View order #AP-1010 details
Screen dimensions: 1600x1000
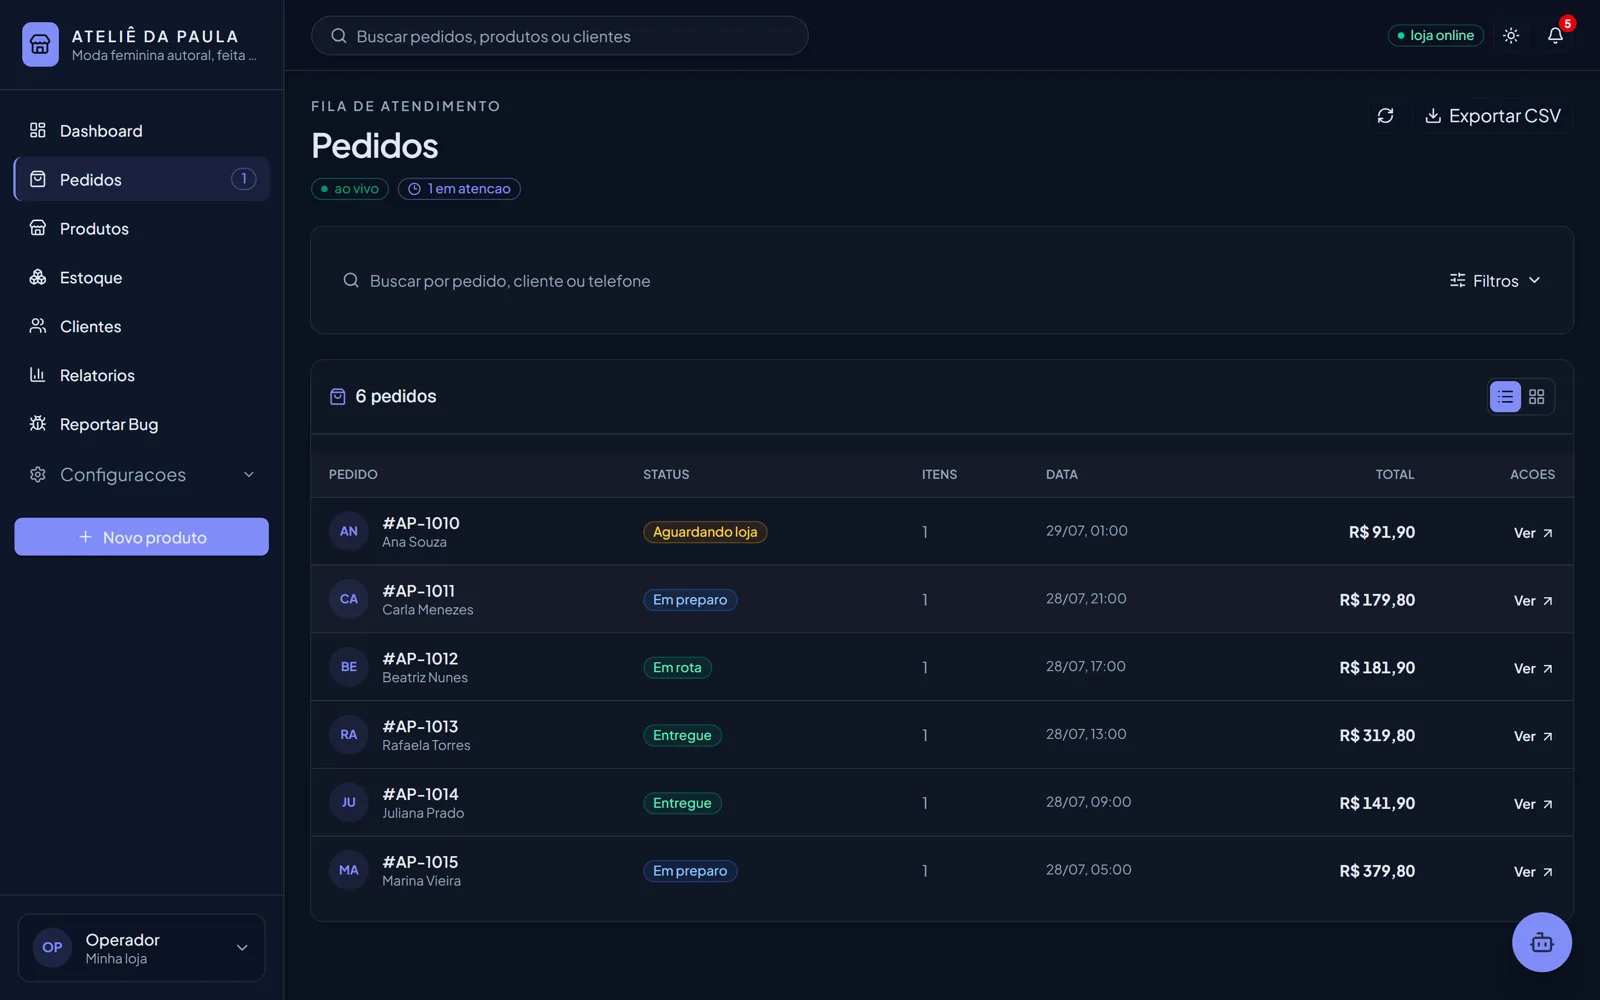point(1533,533)
